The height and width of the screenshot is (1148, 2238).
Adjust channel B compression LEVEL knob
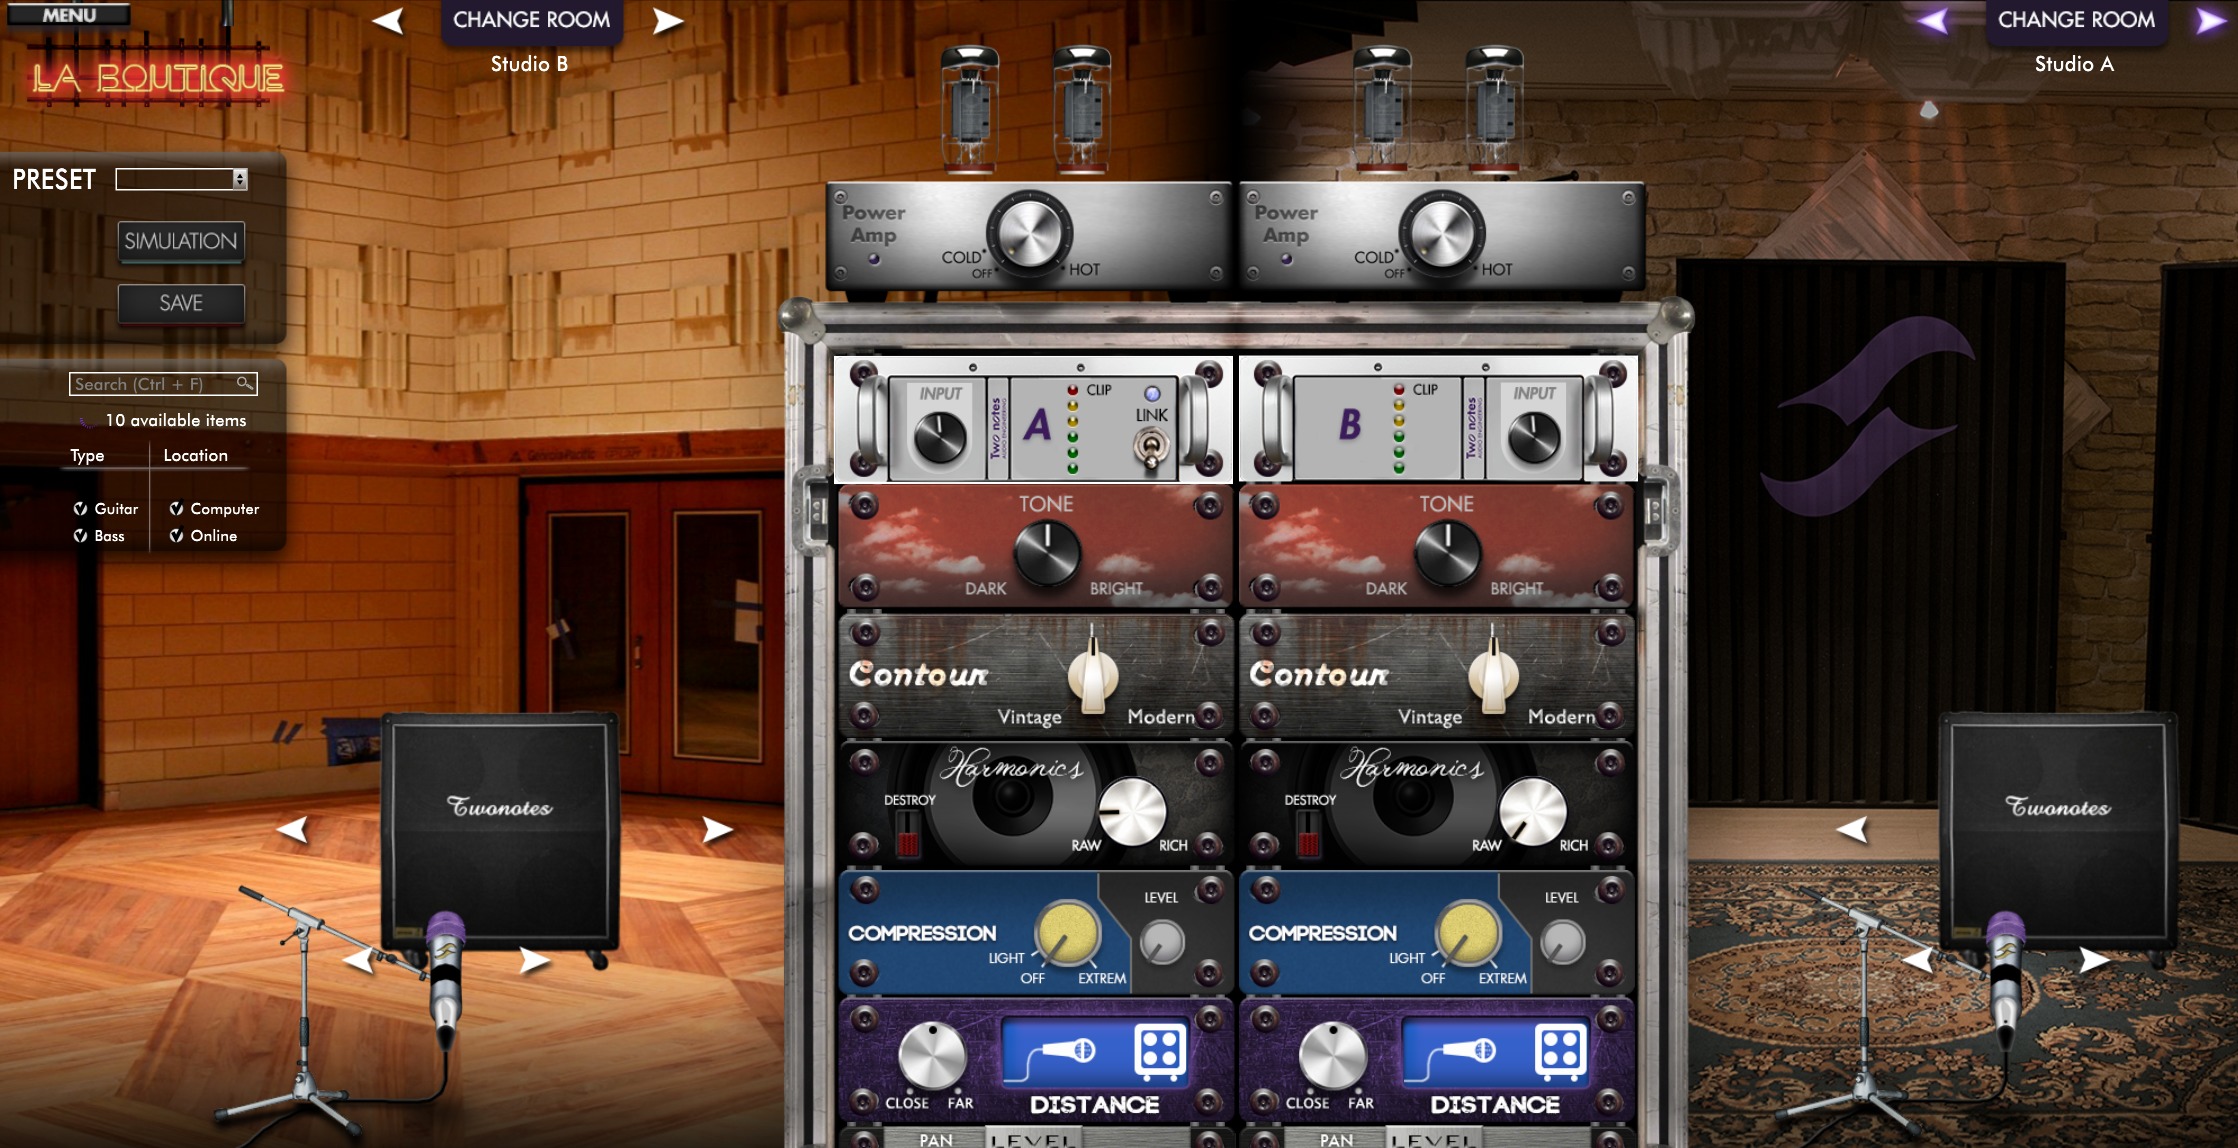point(1562,942)
